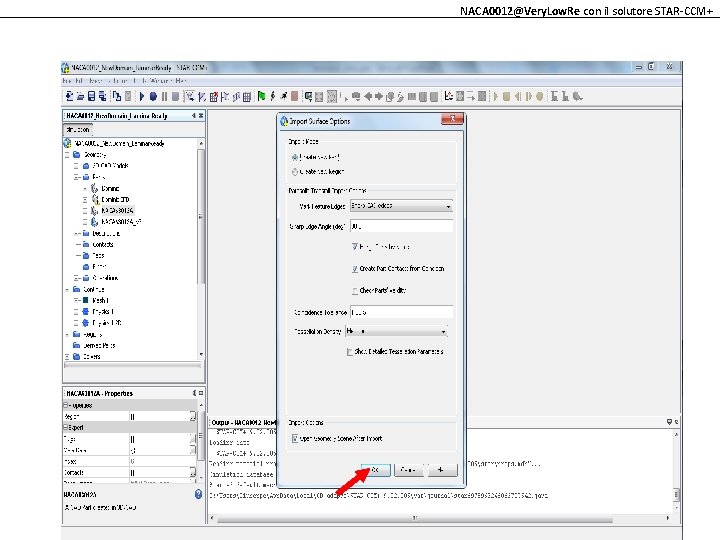Click the pause macro bars icon
The image size is (720, 540).
click(x=164, y=96)
